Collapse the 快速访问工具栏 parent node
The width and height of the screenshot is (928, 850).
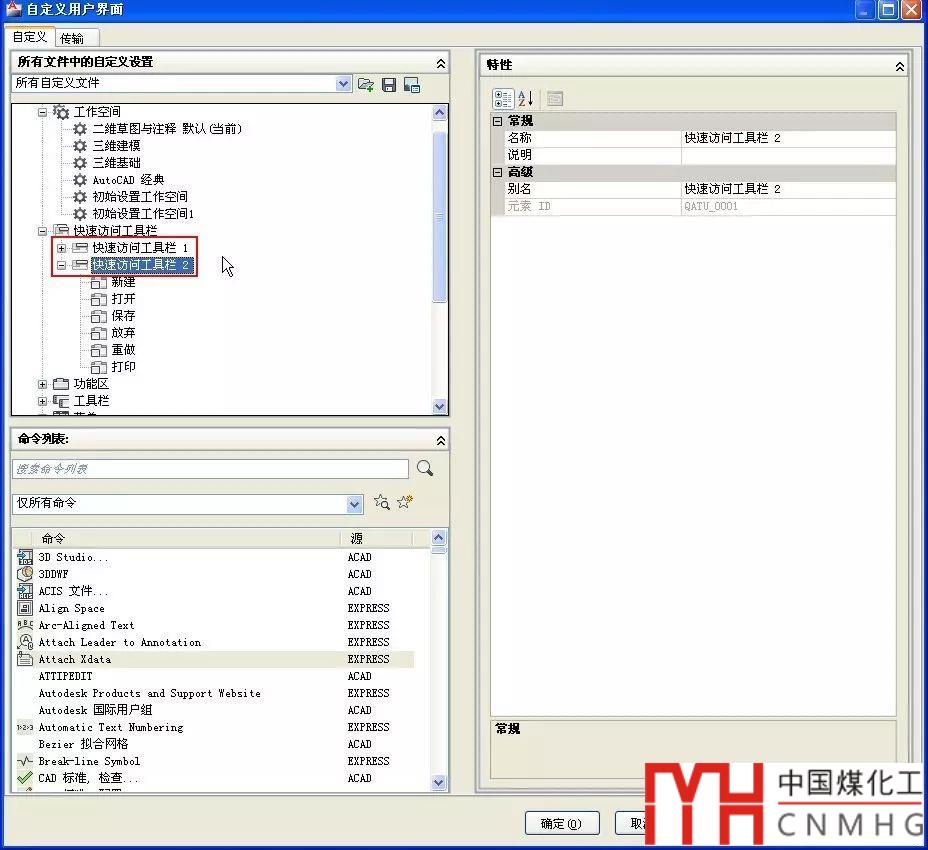click(x=43, y=231)
